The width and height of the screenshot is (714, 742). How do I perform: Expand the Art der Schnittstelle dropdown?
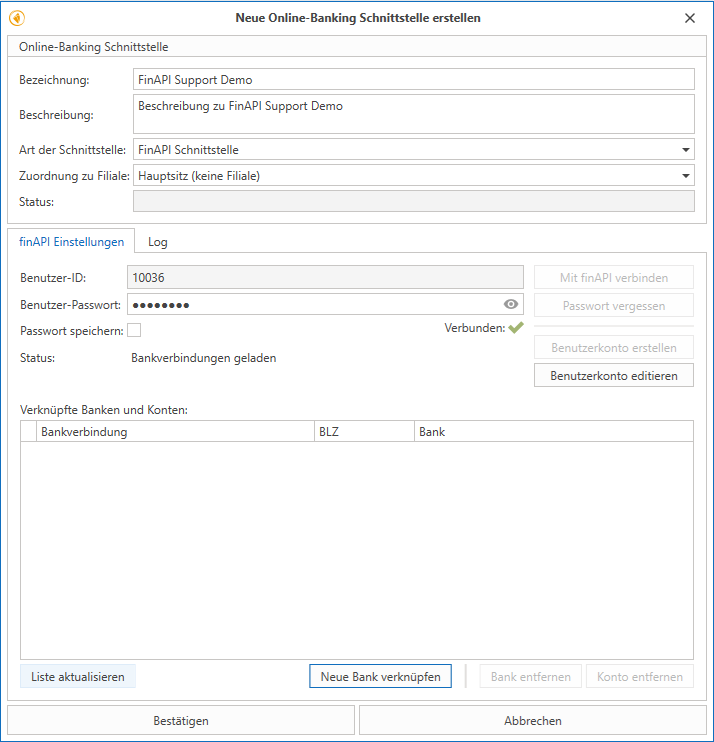click(x=685, y=150)
